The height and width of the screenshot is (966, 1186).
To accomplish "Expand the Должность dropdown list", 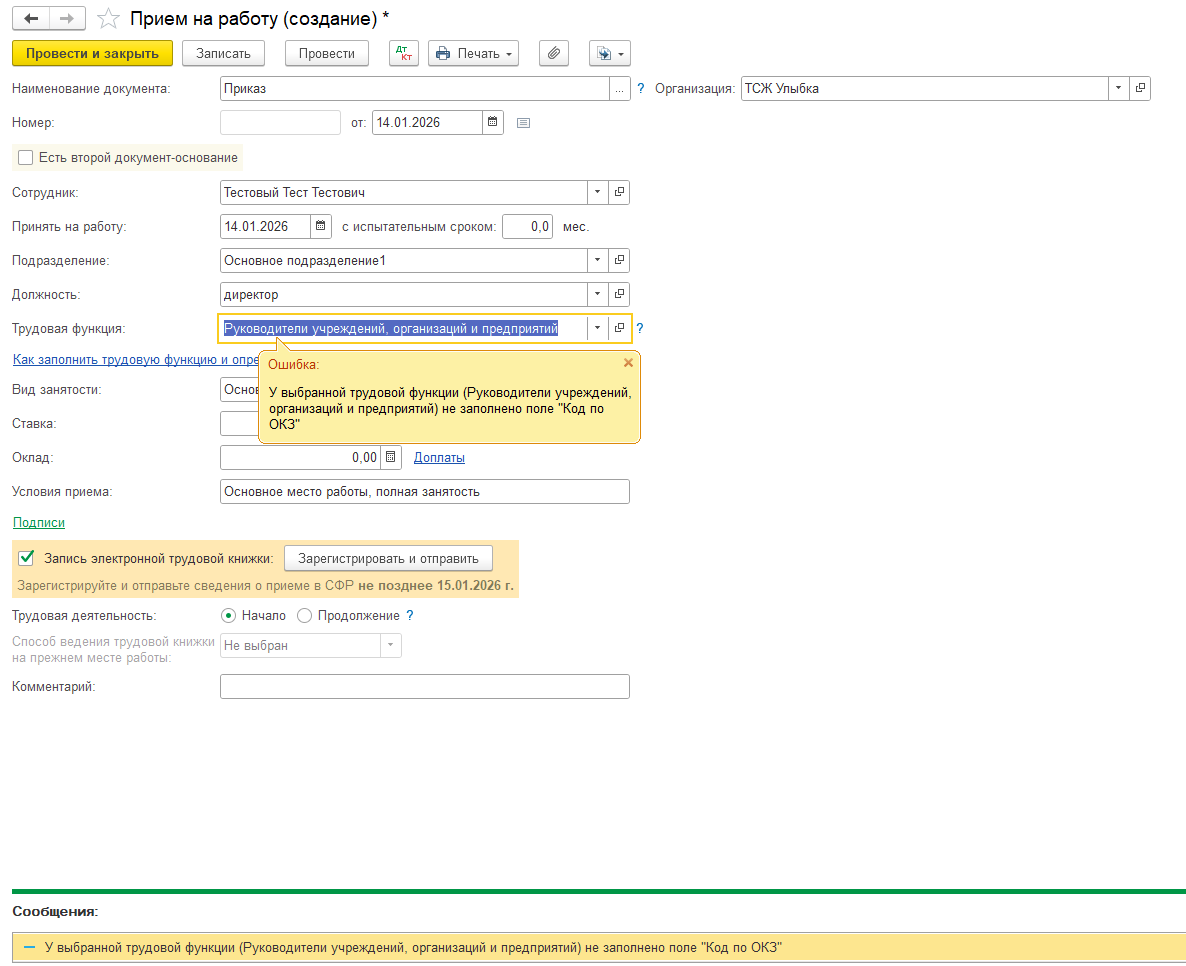I will point(597,294).
